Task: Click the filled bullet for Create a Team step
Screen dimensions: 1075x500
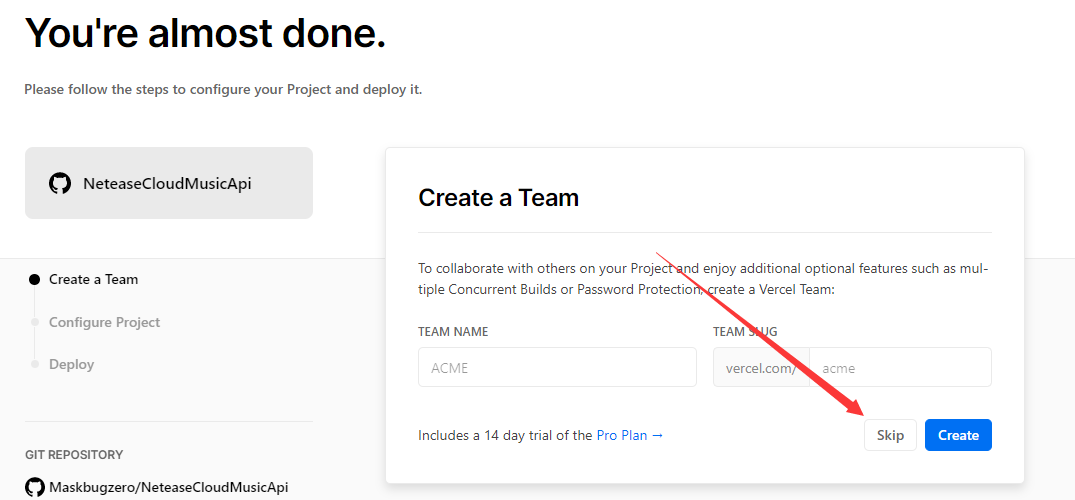Action: pyautogui.click(x=35, y=280)
